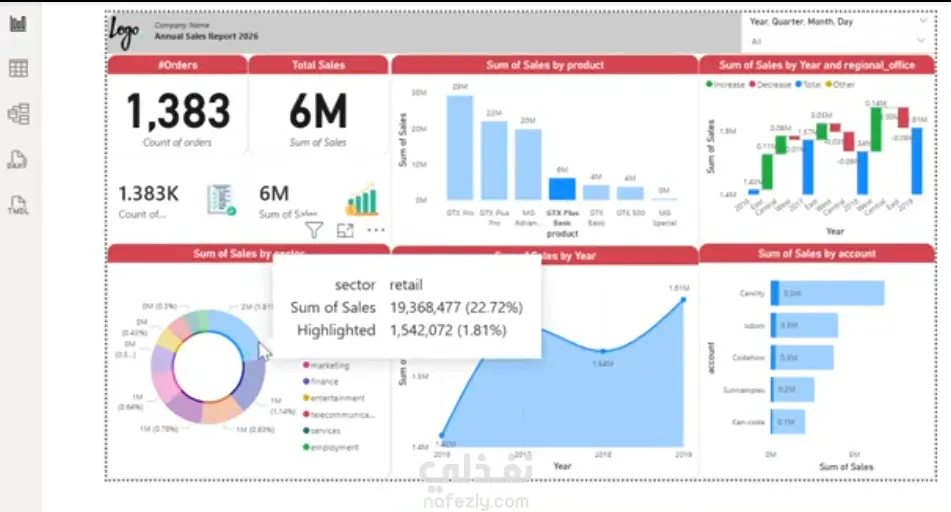Click the 19,368,477 (22.72%) tooltip value
The width and height of the screenshot is (951, 512).
point(456,308)
